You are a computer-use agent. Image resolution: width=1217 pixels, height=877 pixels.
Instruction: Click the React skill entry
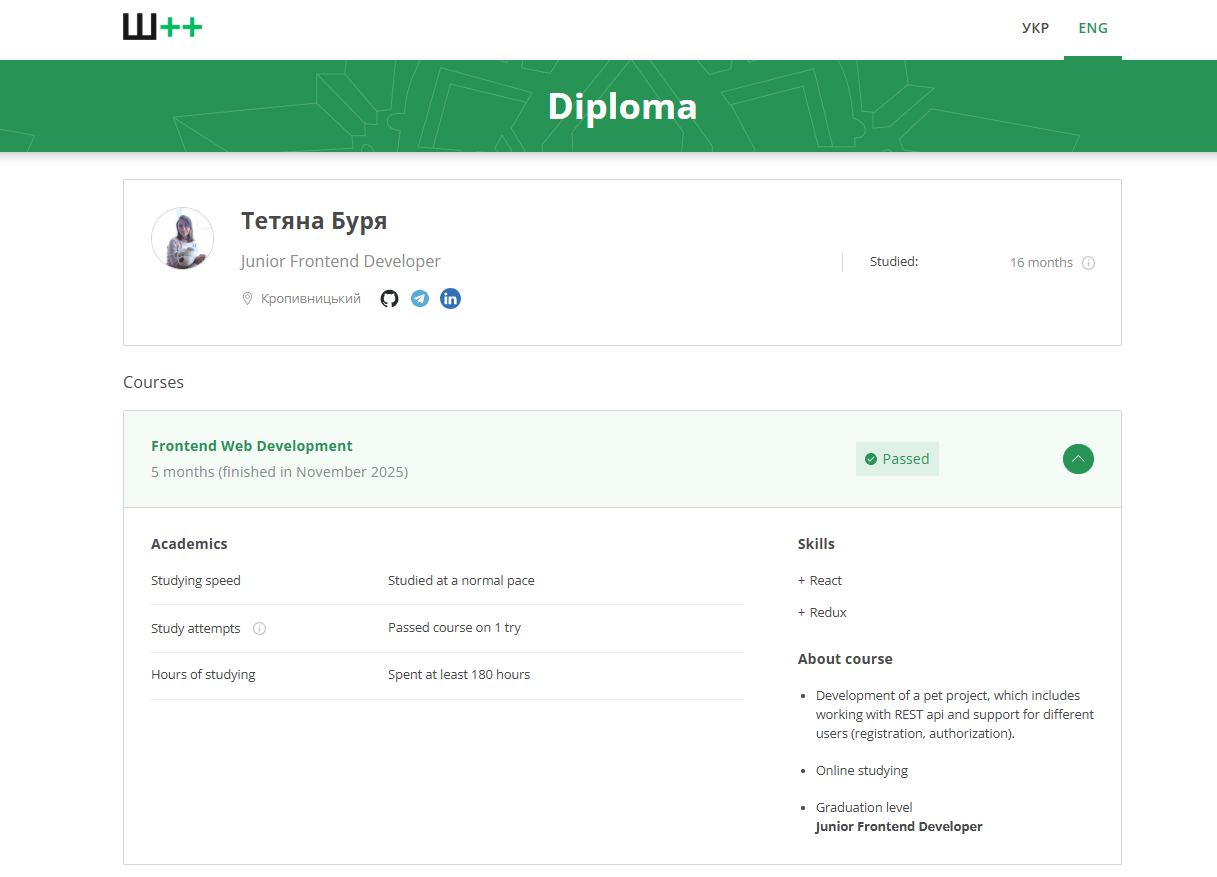click(825, 581)
